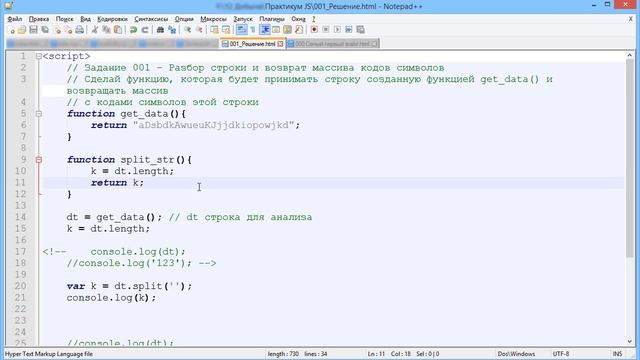Open the Синтаксисы menu
The width and height of the screenshot is (640, 360).
(x=151, y=19)
